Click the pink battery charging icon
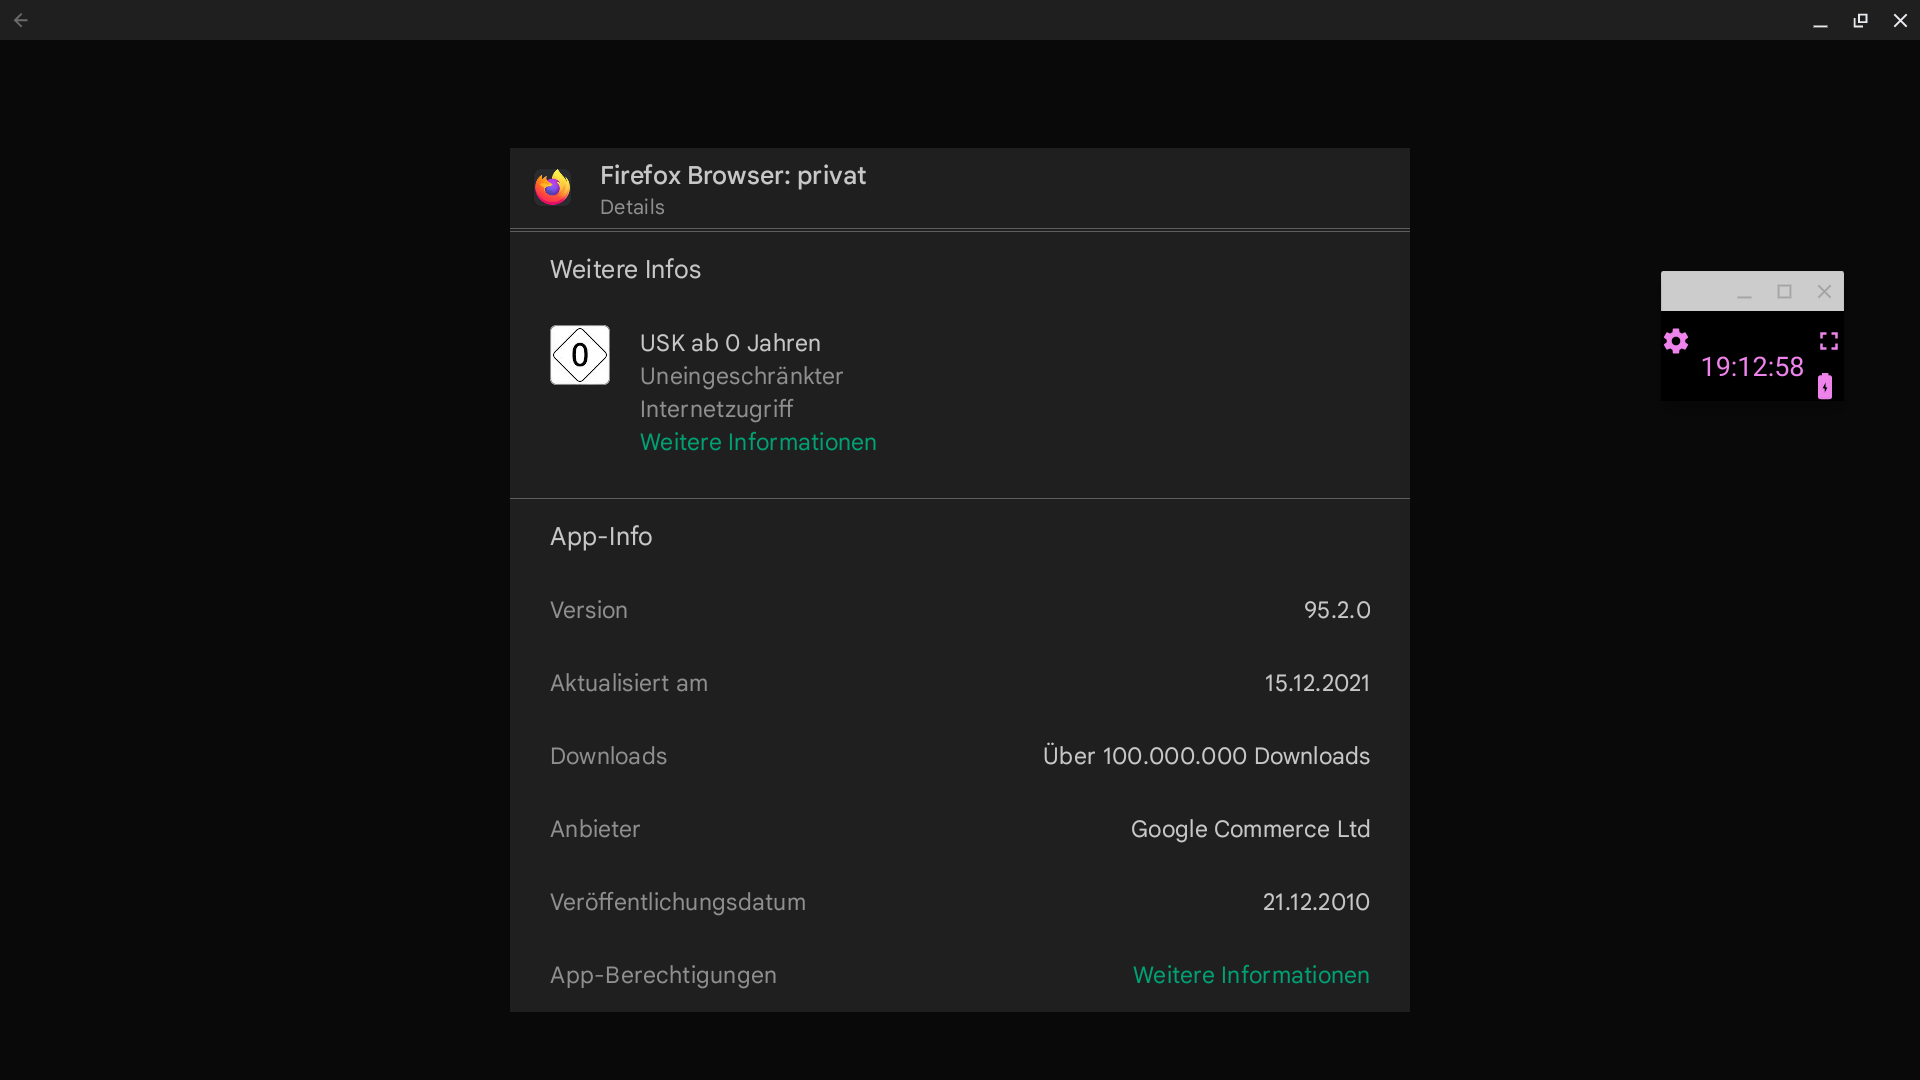Screen dimensions: 1920x1080 [x=1825, y=386]
